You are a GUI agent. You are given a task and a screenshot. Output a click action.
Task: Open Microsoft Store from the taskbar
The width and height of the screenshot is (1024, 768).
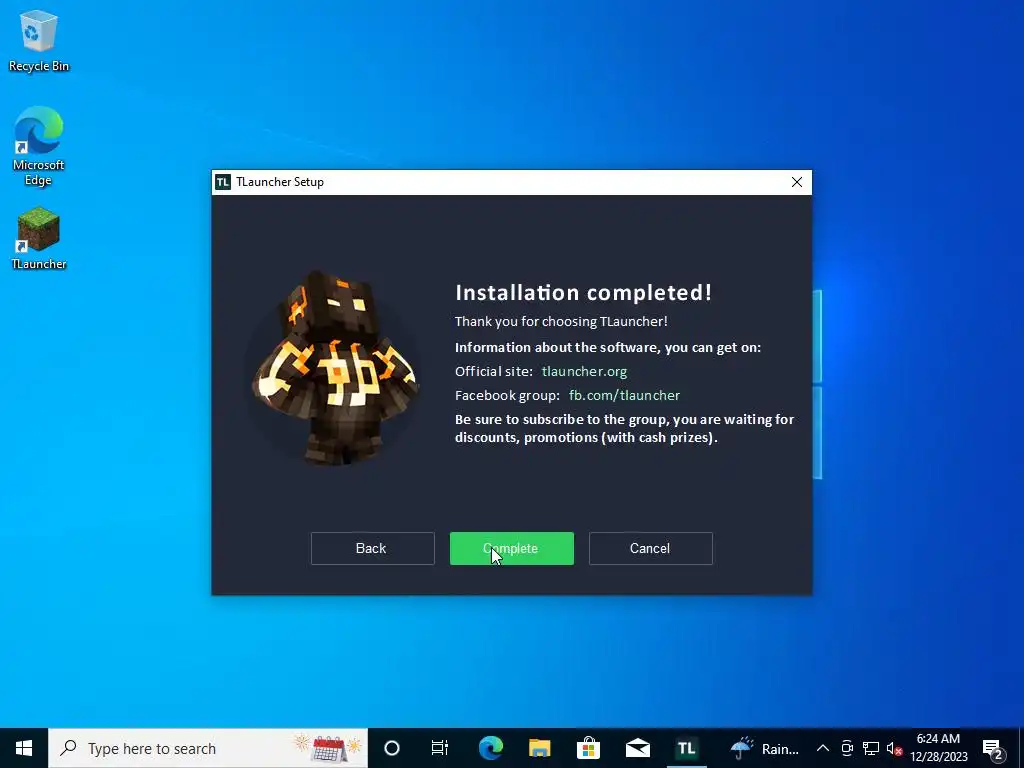(588, 748)
